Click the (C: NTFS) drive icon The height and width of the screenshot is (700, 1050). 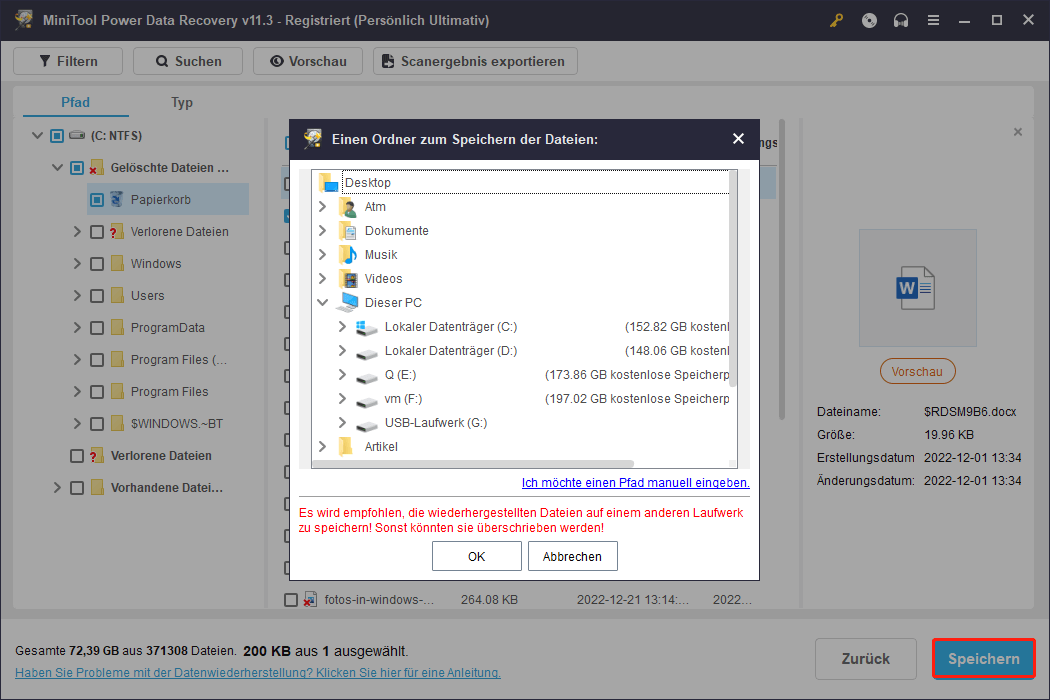[x=78, y=135]
